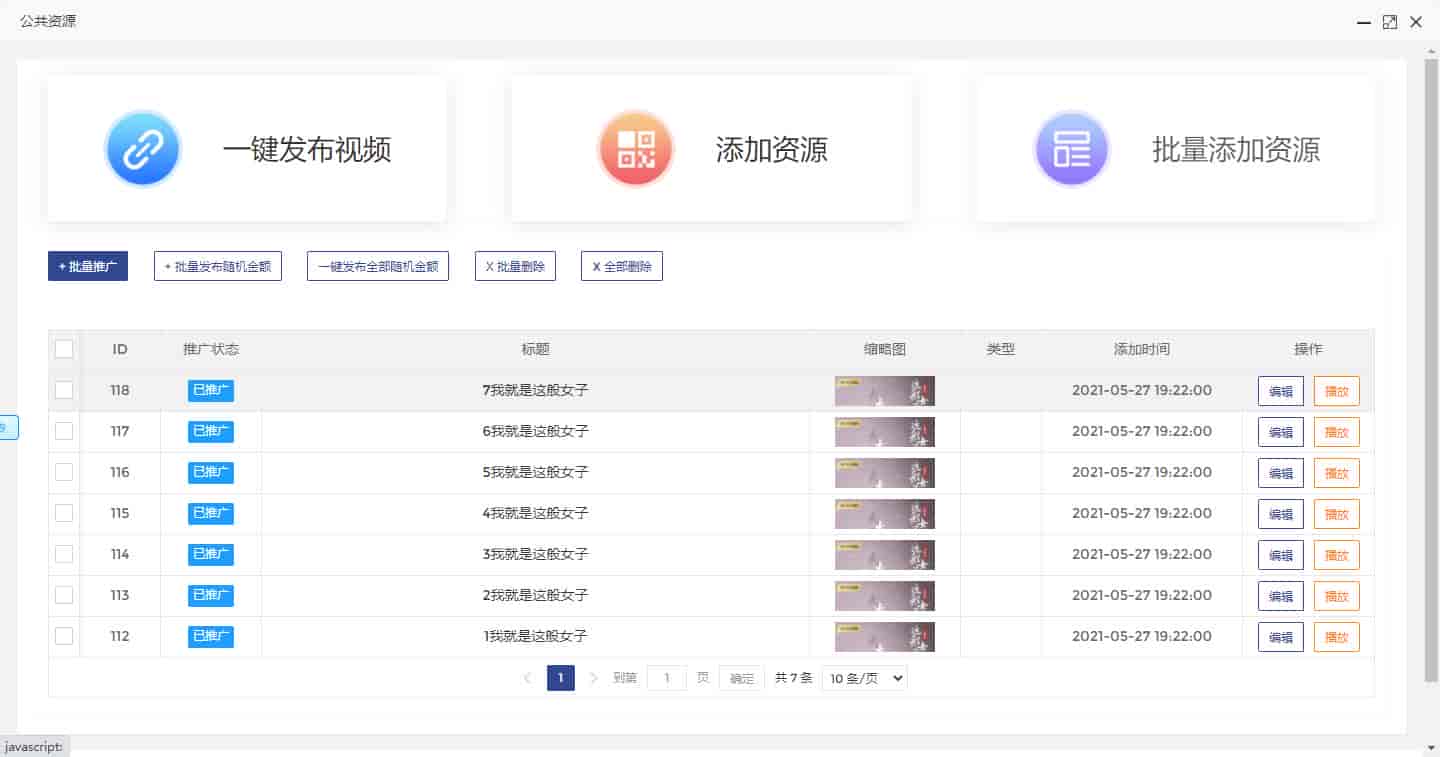The image size is (1440, 757).
Task: Select the checkbox for row ID 112
Action: tap(64, 636)
